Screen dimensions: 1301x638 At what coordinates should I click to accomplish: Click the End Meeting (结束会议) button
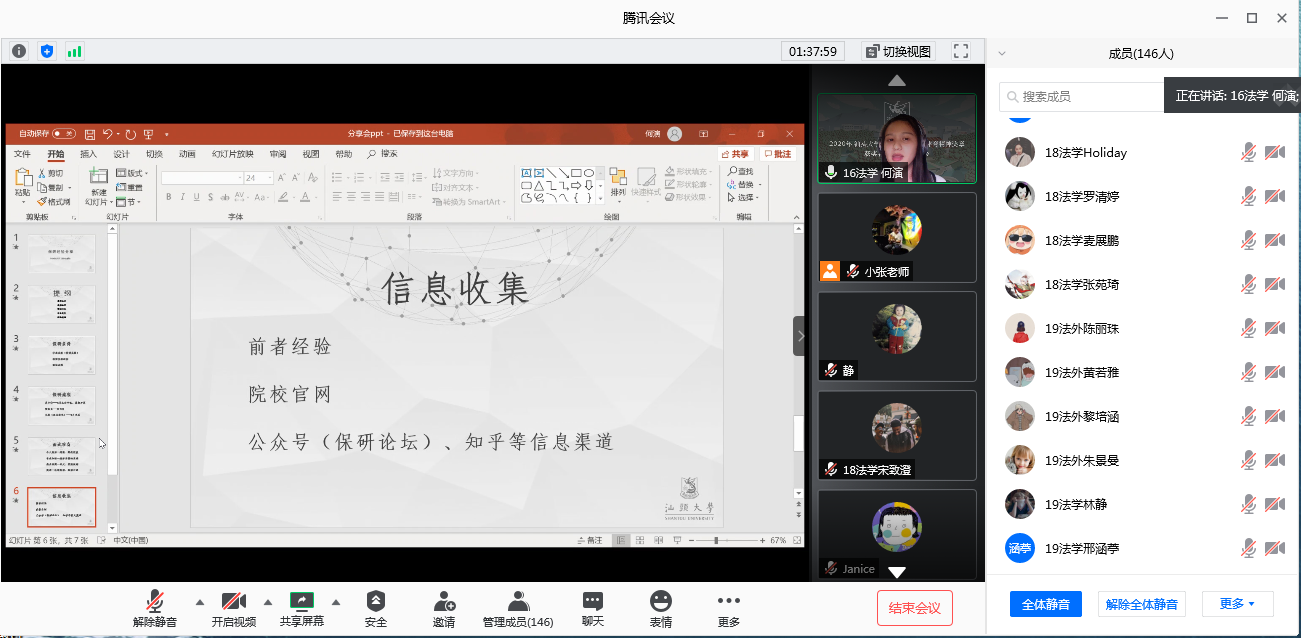click(914, 608)
